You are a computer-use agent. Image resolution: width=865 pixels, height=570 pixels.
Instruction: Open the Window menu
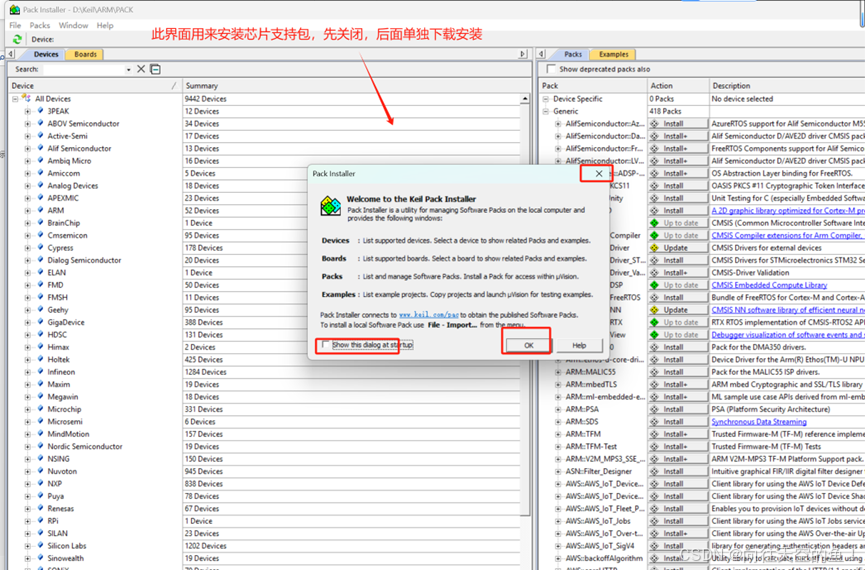coord(73,25)
